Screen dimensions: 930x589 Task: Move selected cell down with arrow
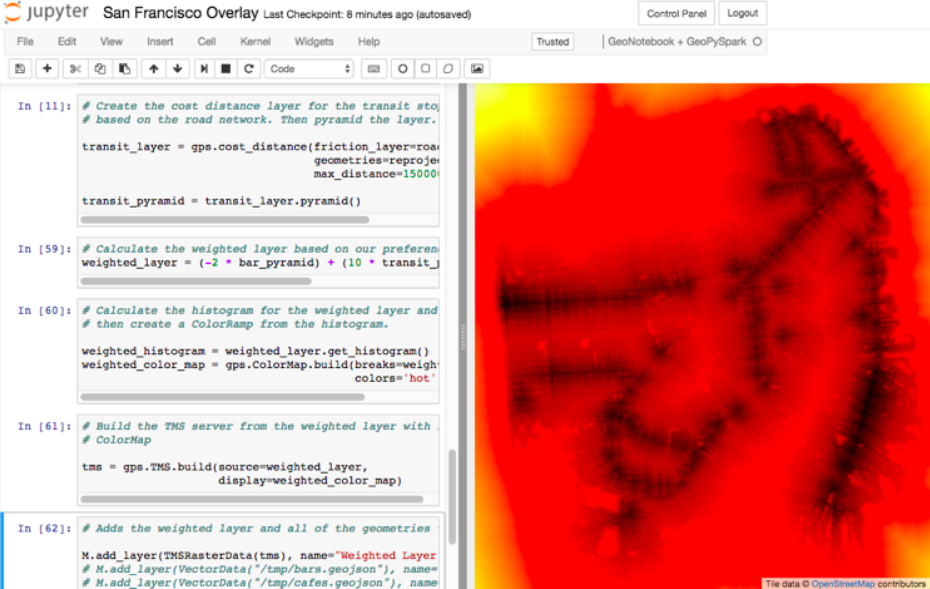177,69
